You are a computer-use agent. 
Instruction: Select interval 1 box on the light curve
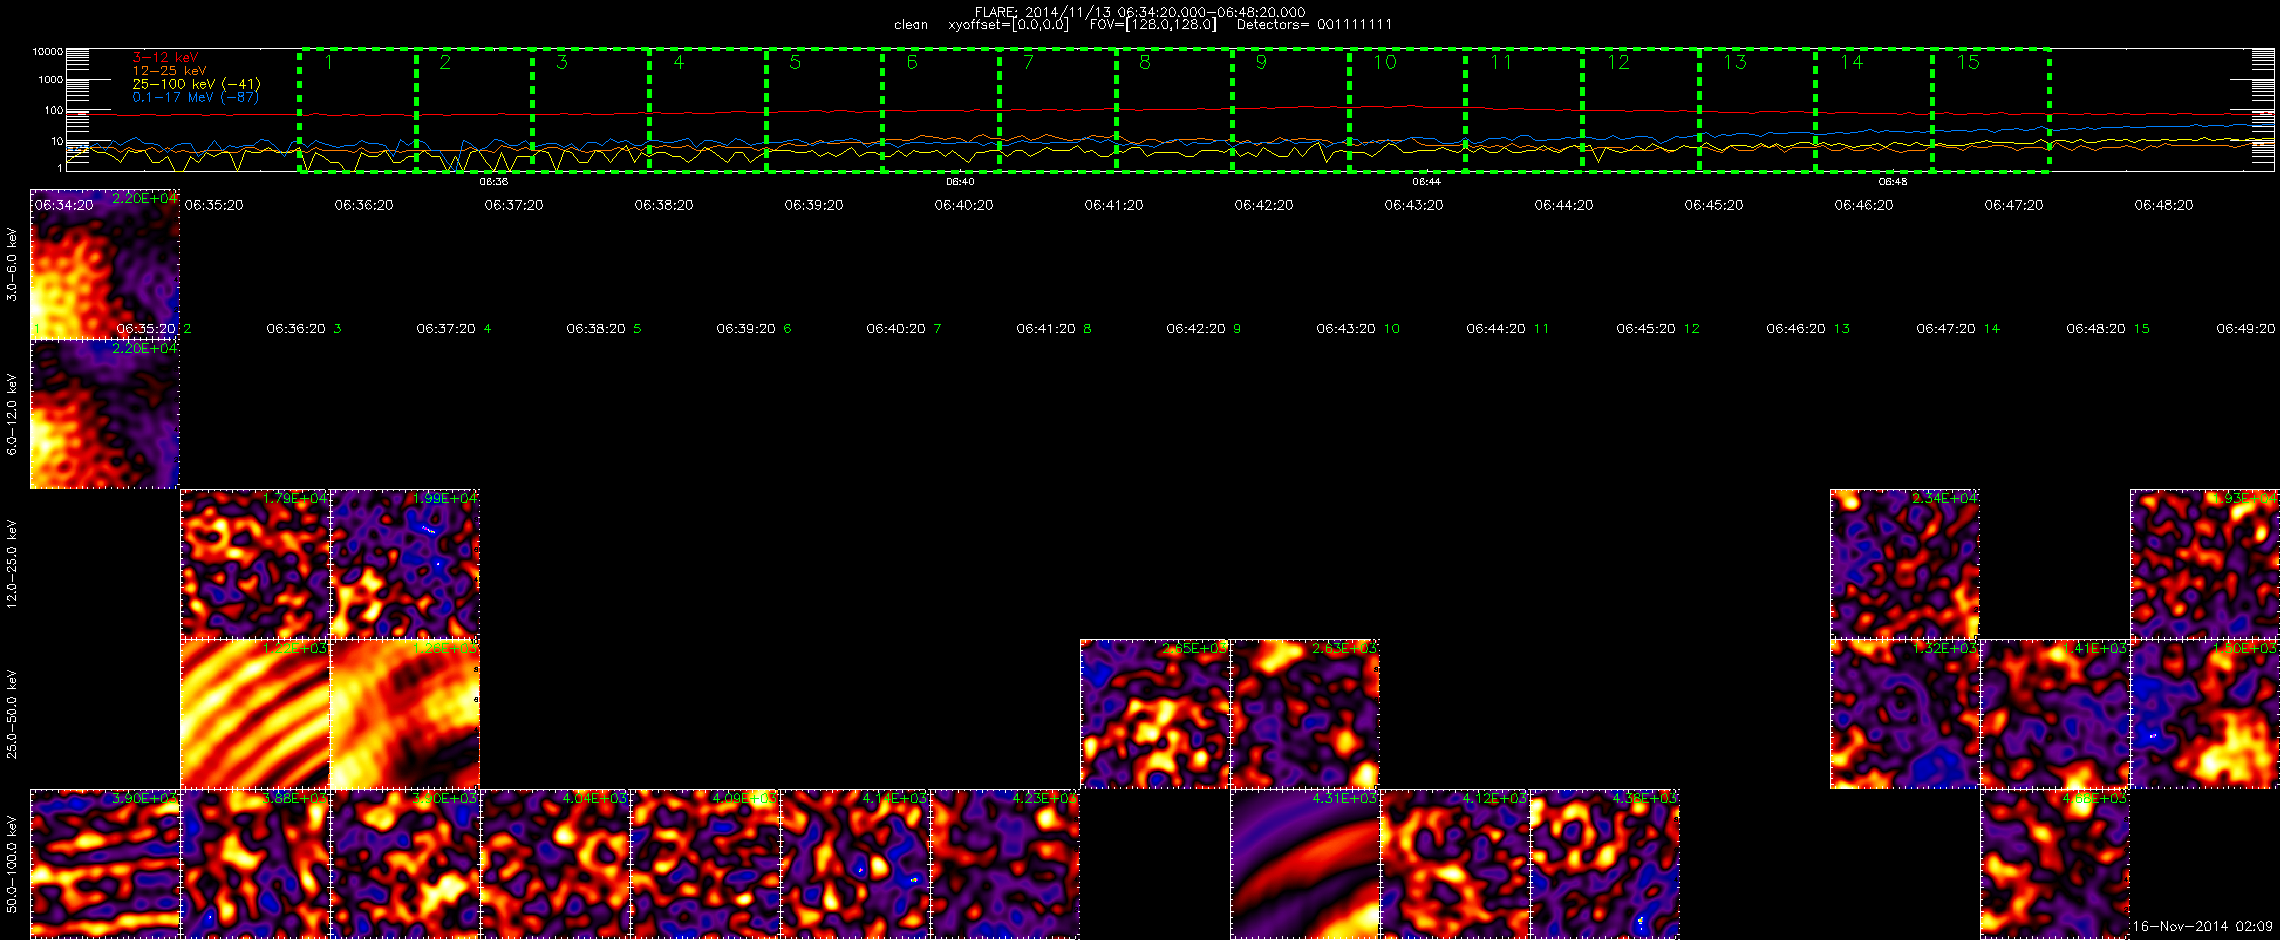[x=358, y=110]
